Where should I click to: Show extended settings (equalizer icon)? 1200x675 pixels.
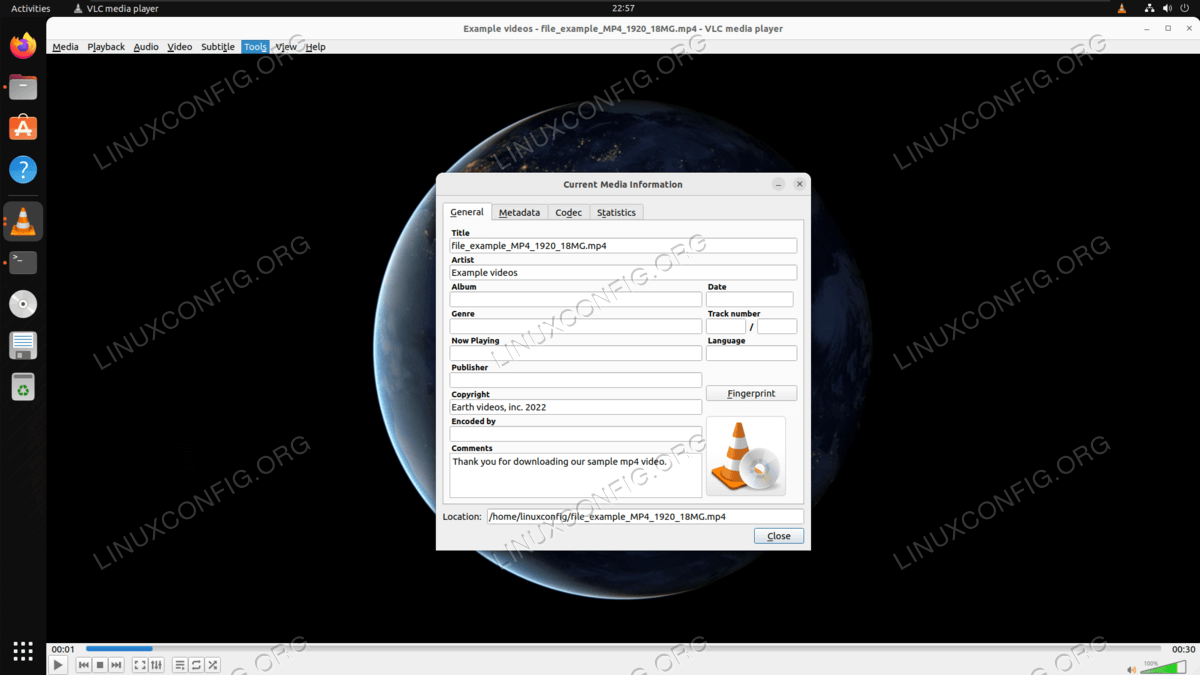click(x=156, y=665)
